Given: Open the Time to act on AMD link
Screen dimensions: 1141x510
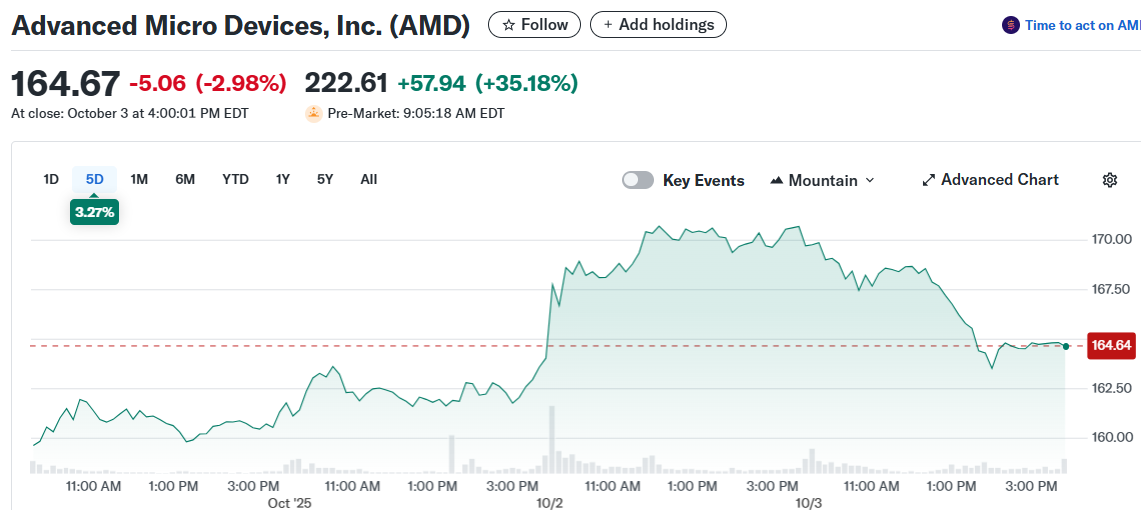Looking at the screenshot, I should [x=1082, y=25].
